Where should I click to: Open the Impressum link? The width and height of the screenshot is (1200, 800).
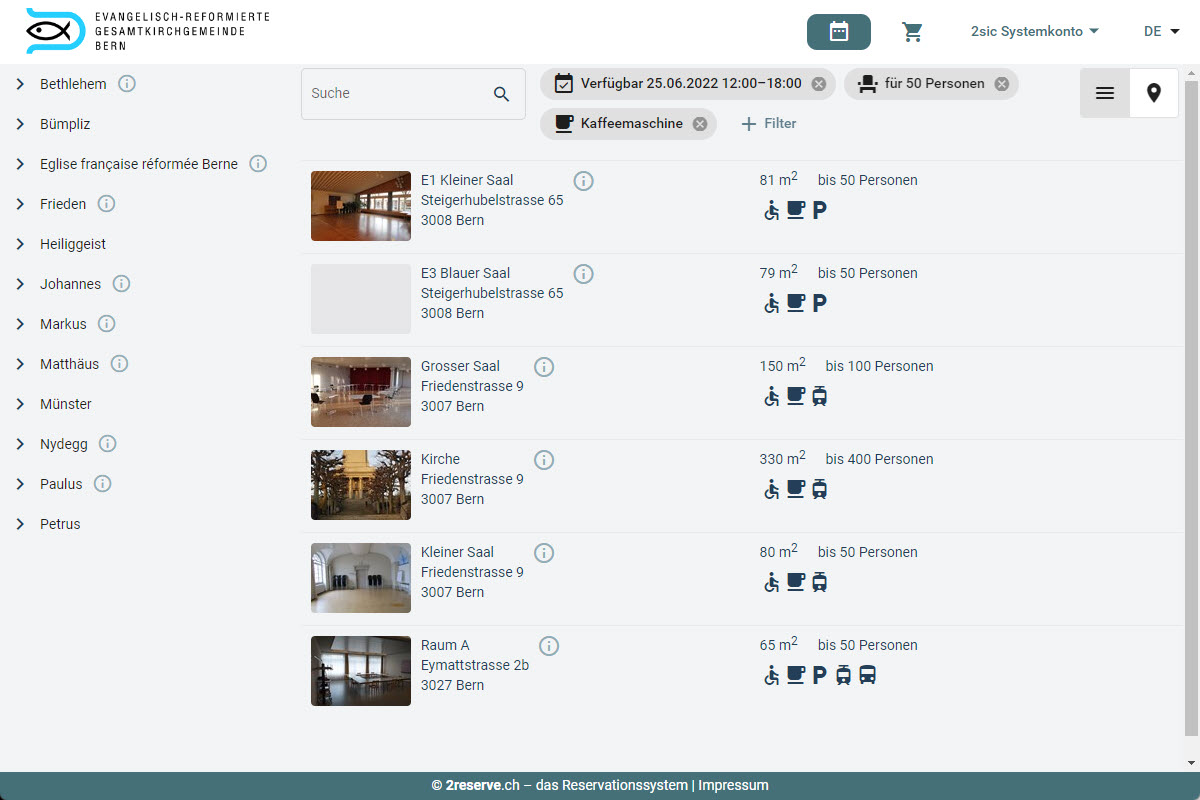(x=733, y=785)
